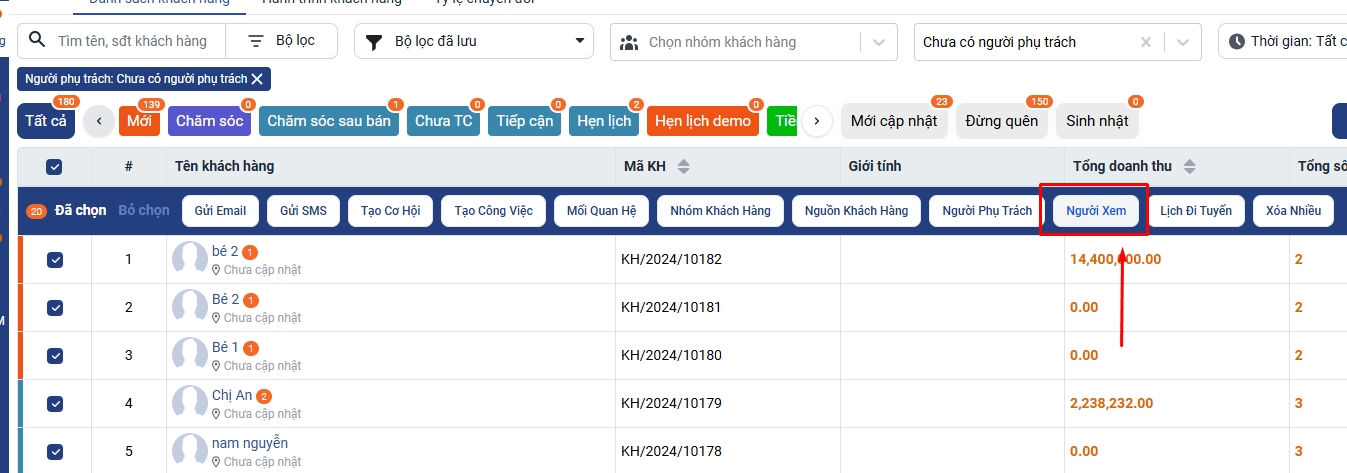The width and height of the screenshot is (1347, 473).
Task: Click the Tạo Cơ Hội button
Action: [390, 211]
